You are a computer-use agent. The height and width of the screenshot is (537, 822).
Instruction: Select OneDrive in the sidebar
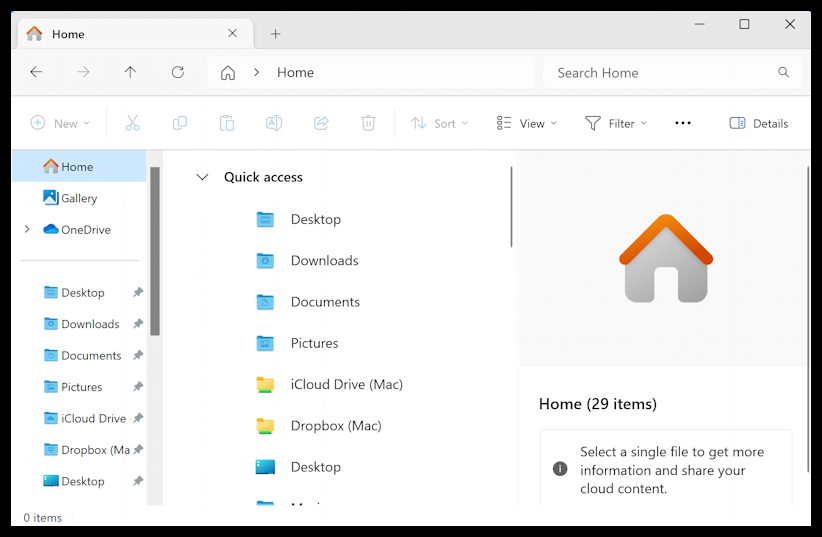tap(79, 229)
